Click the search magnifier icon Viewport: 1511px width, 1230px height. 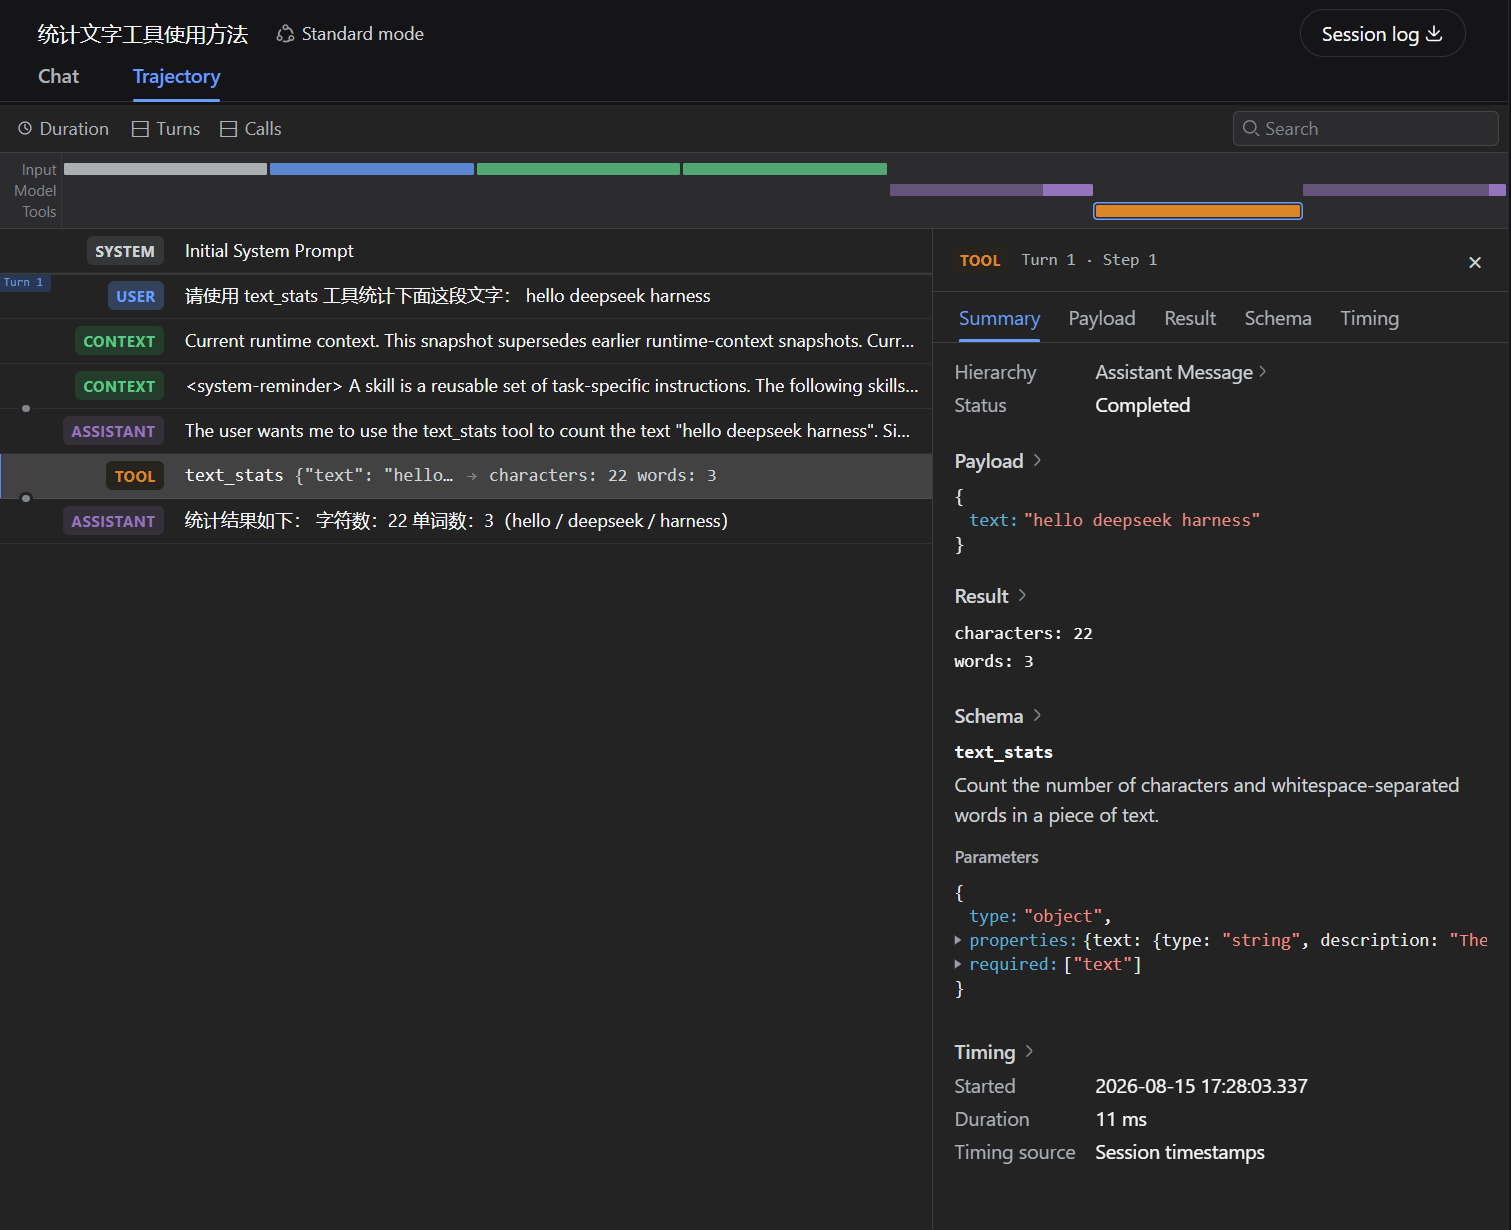point(1251,128)
